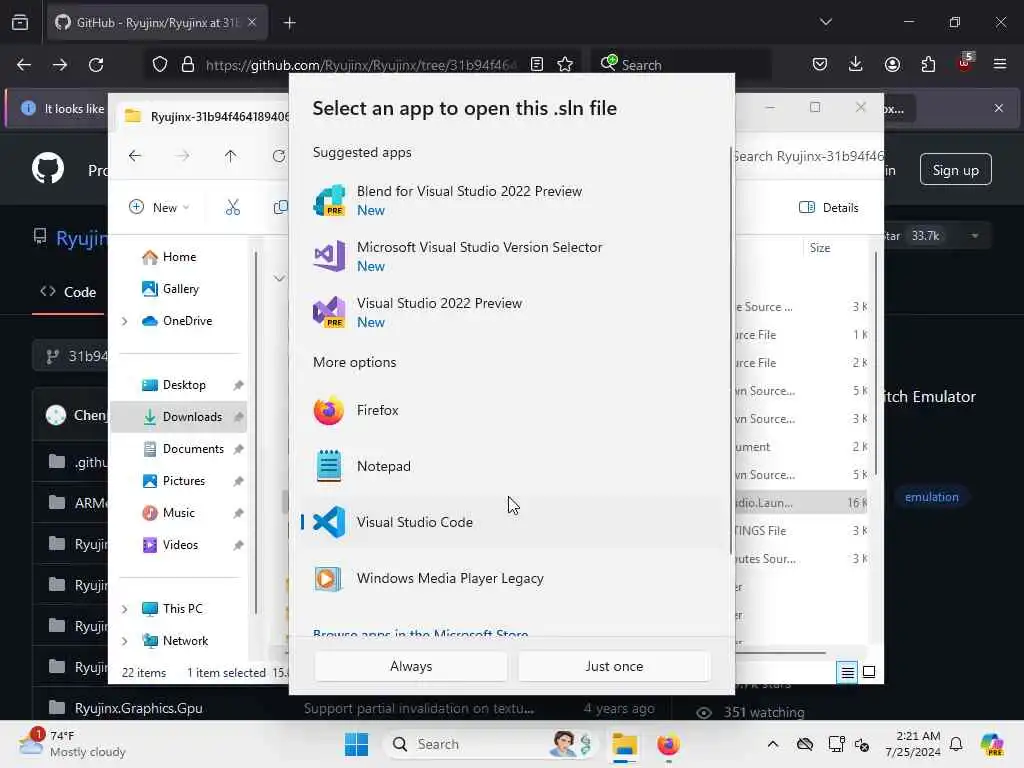
Task: Open File Explorer from taskbar
Action: tap(624, 744)
